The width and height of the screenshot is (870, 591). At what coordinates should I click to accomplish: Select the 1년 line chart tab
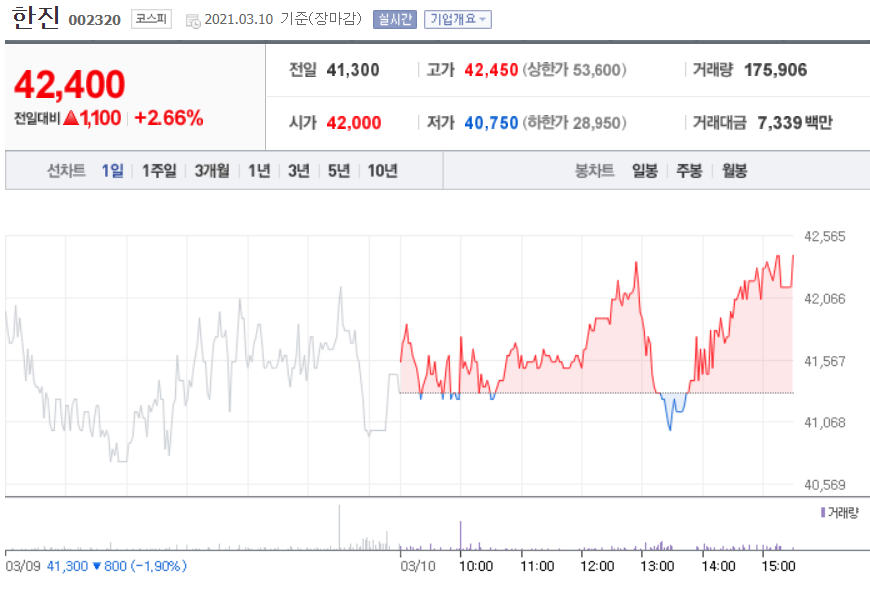pos(259,170)
